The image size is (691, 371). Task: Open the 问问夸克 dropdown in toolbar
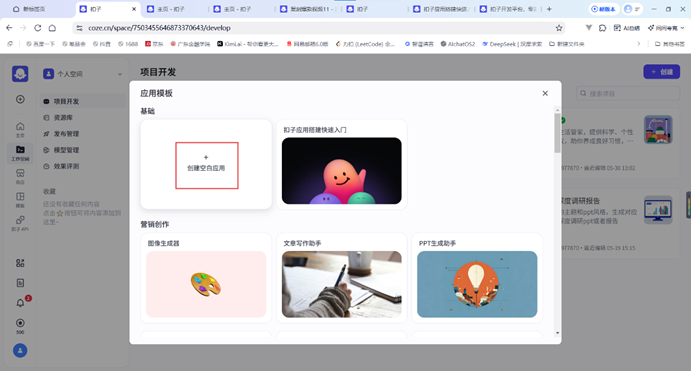tap(666, 28)
